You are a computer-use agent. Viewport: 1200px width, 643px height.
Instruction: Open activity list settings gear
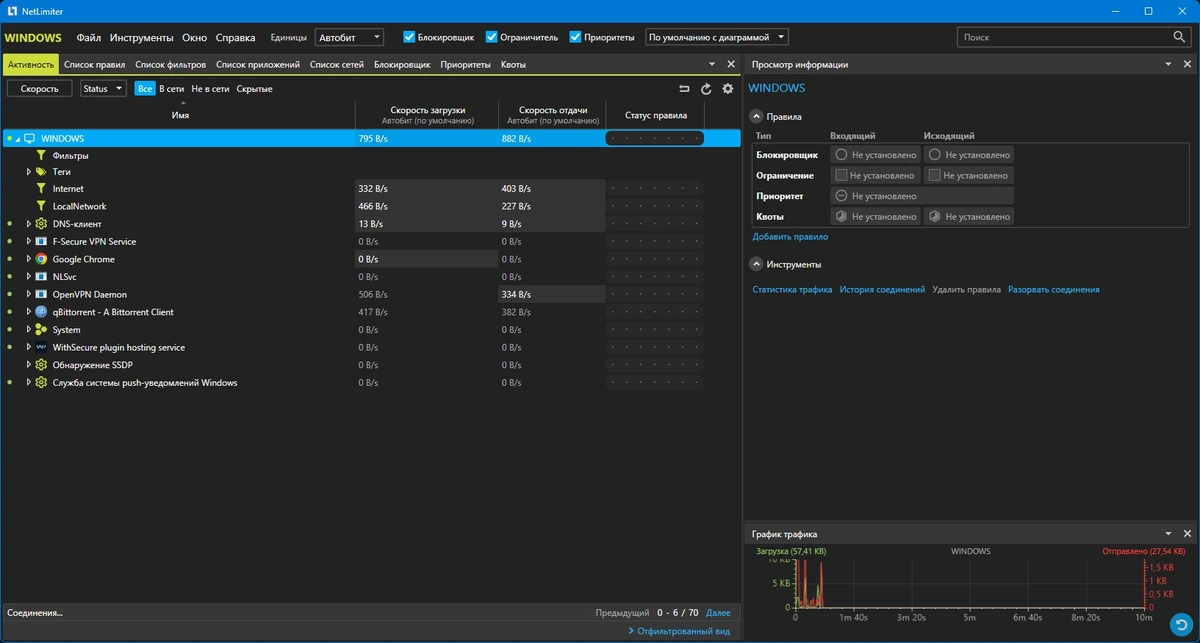pyautogui.click(x=728, y=89)
